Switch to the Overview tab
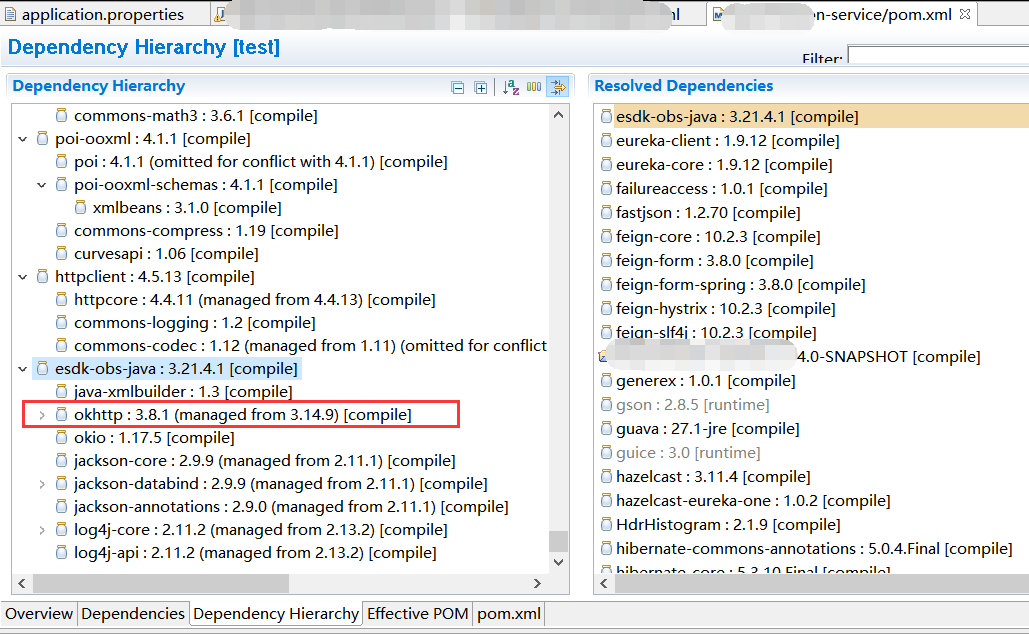 [39, 614]
